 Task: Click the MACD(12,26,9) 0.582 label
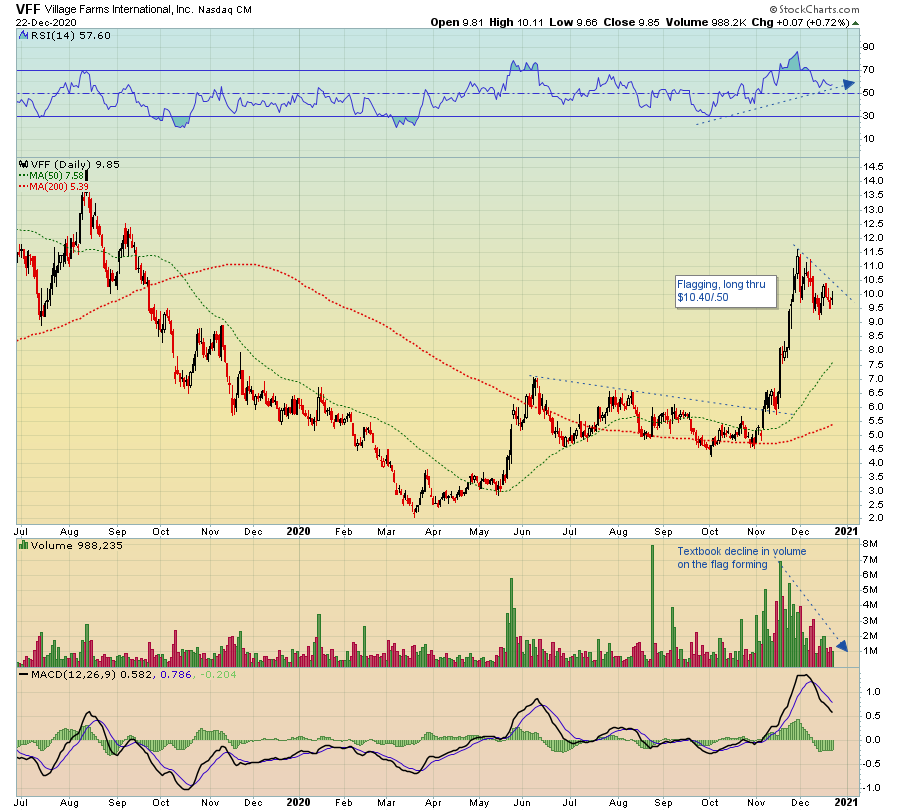(x=92, y=674)
